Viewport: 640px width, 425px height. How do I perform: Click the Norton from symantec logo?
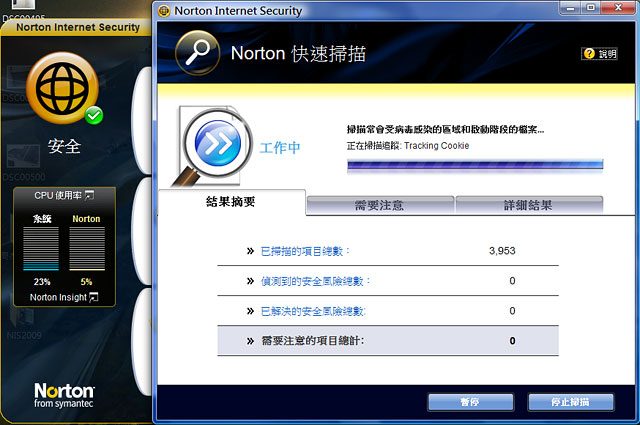pos(64,395)
